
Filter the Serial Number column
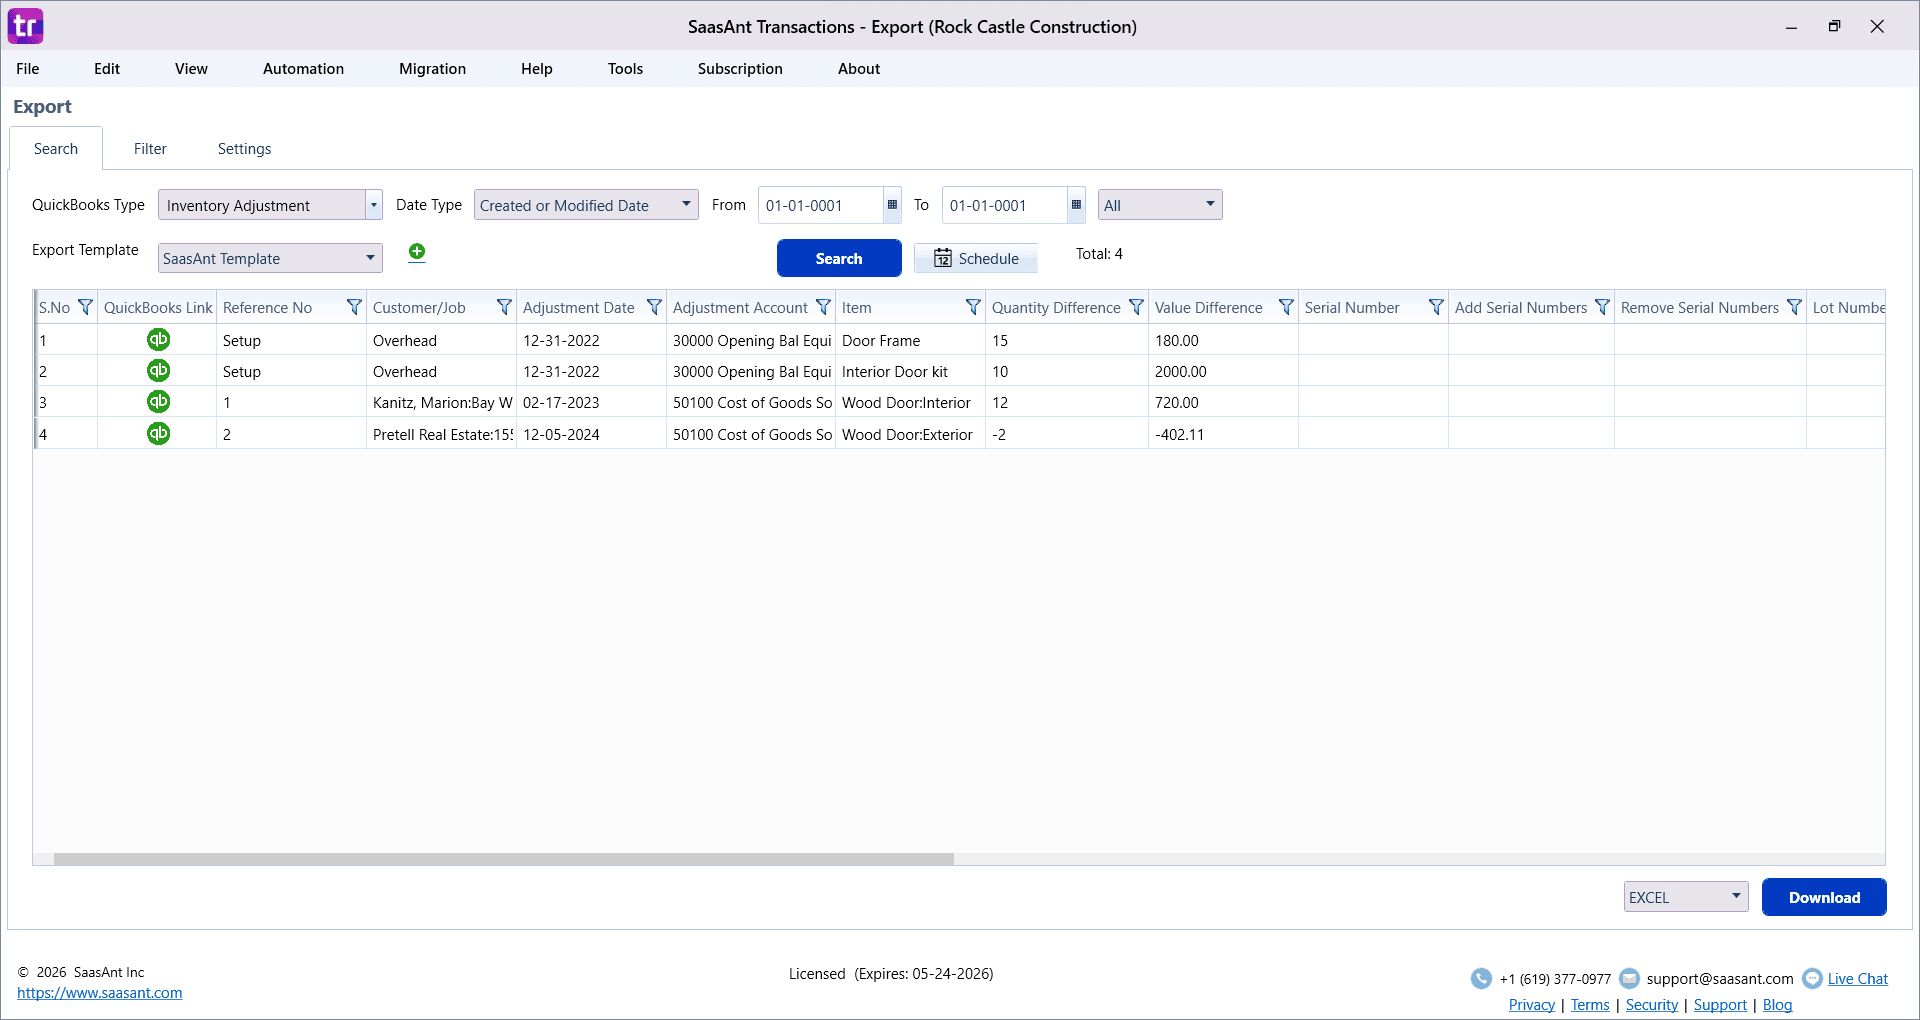[1436, 307]
